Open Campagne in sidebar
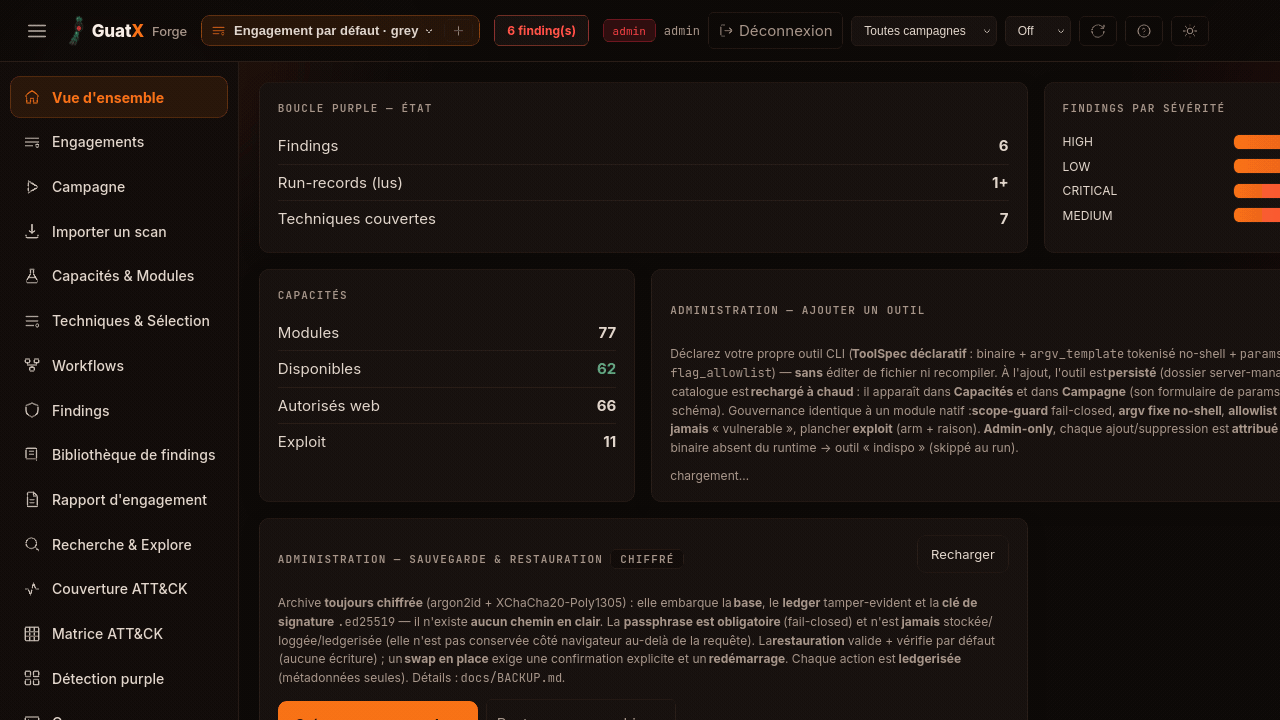The width and height of the screenshot is (1280, 720). point(119,187)
